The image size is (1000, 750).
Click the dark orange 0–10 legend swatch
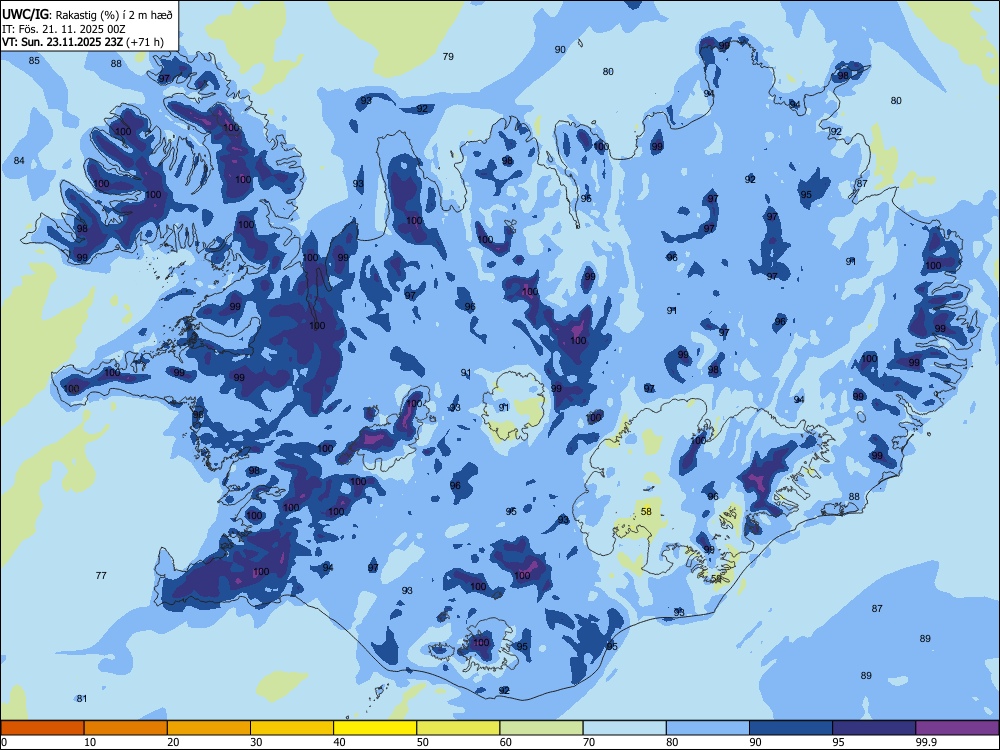coord(42,728)
